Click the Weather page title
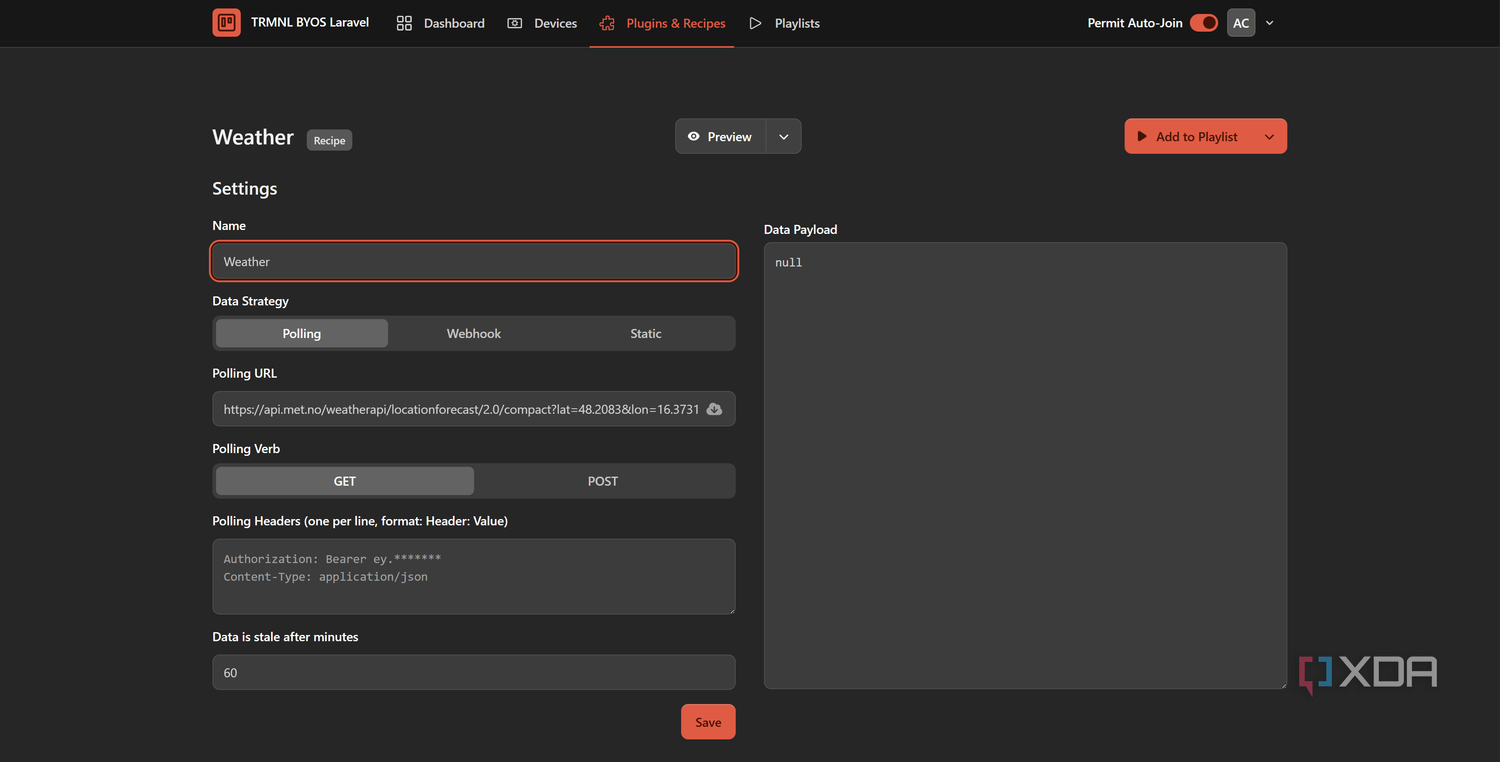Viewport: 1500px width, 762px height. (x=253, y=137)
